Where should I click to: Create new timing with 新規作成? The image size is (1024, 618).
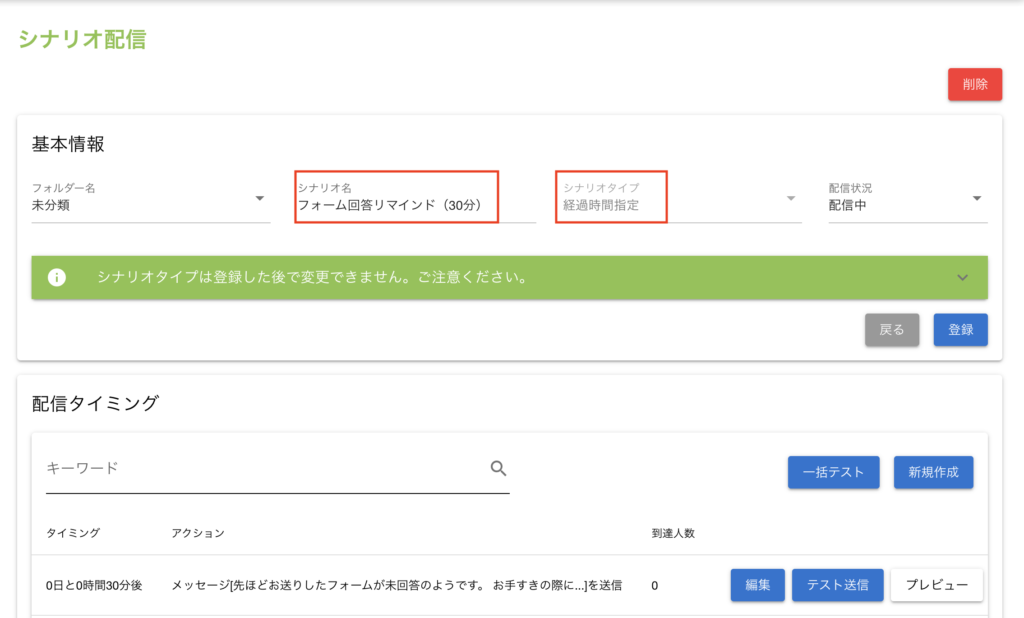point(933,472)
